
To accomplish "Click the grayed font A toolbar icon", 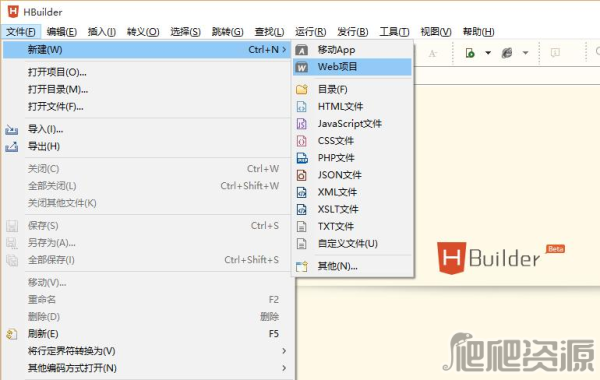I will [433, 53].
